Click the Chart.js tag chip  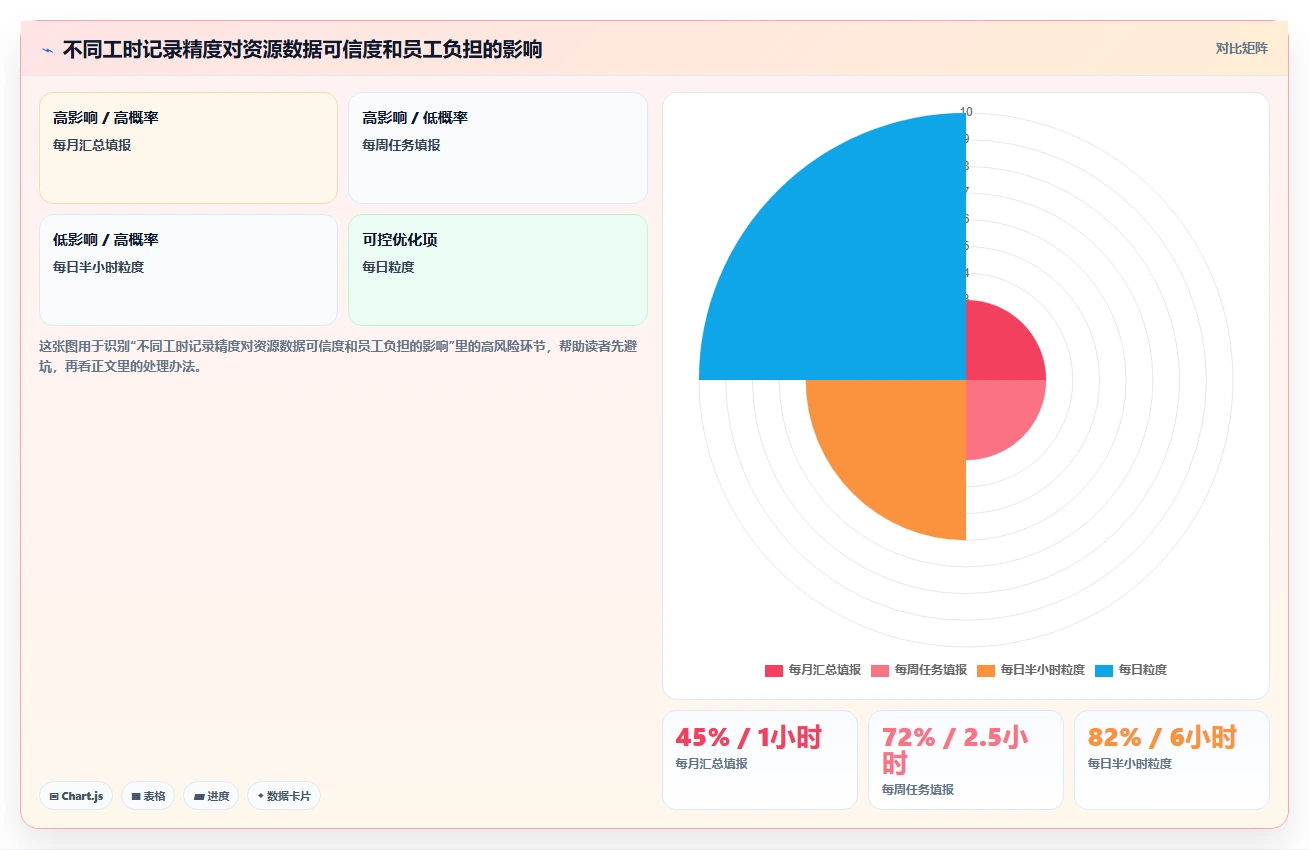76,796
